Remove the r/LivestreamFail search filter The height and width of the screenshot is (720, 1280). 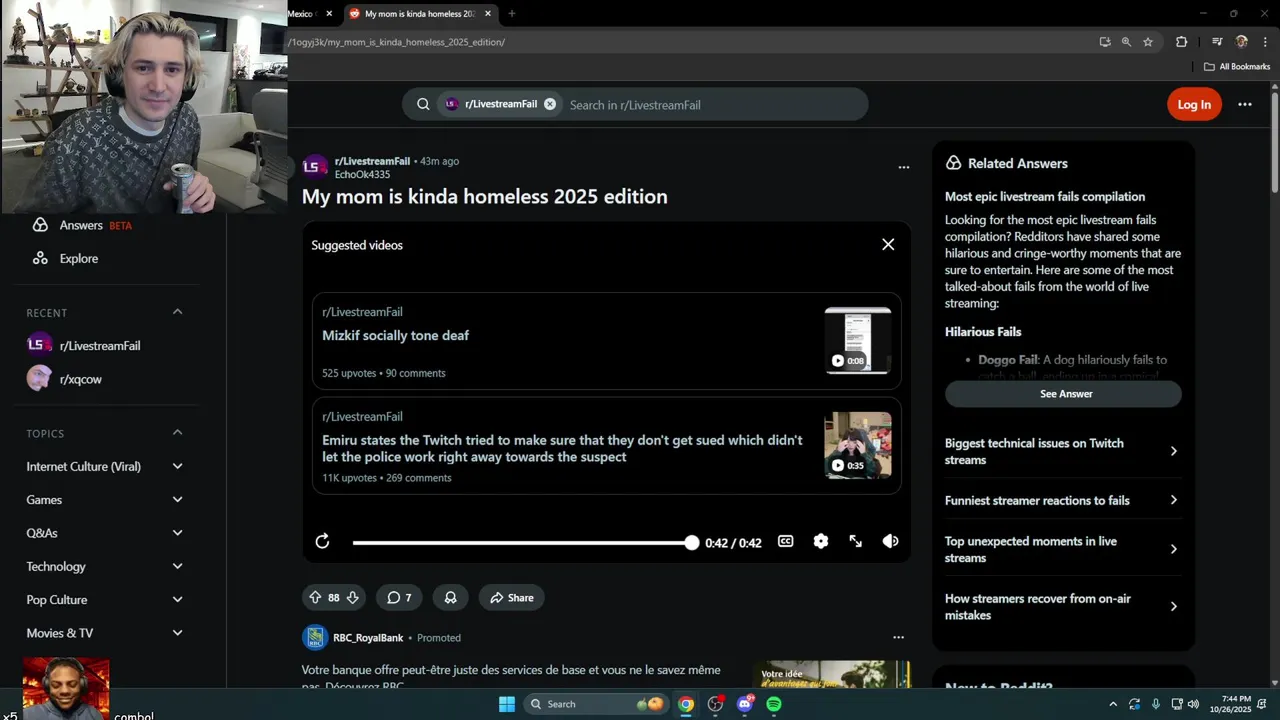[550, 104]
